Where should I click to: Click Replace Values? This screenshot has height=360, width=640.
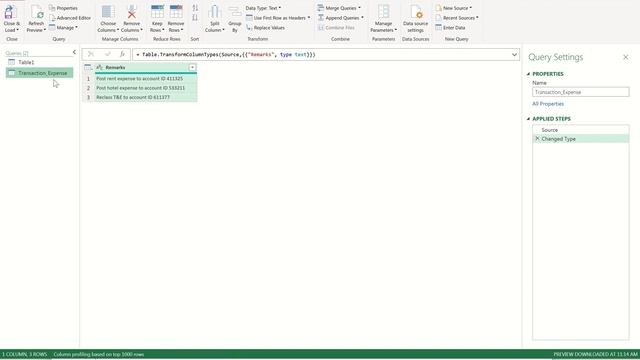[265, 28]
